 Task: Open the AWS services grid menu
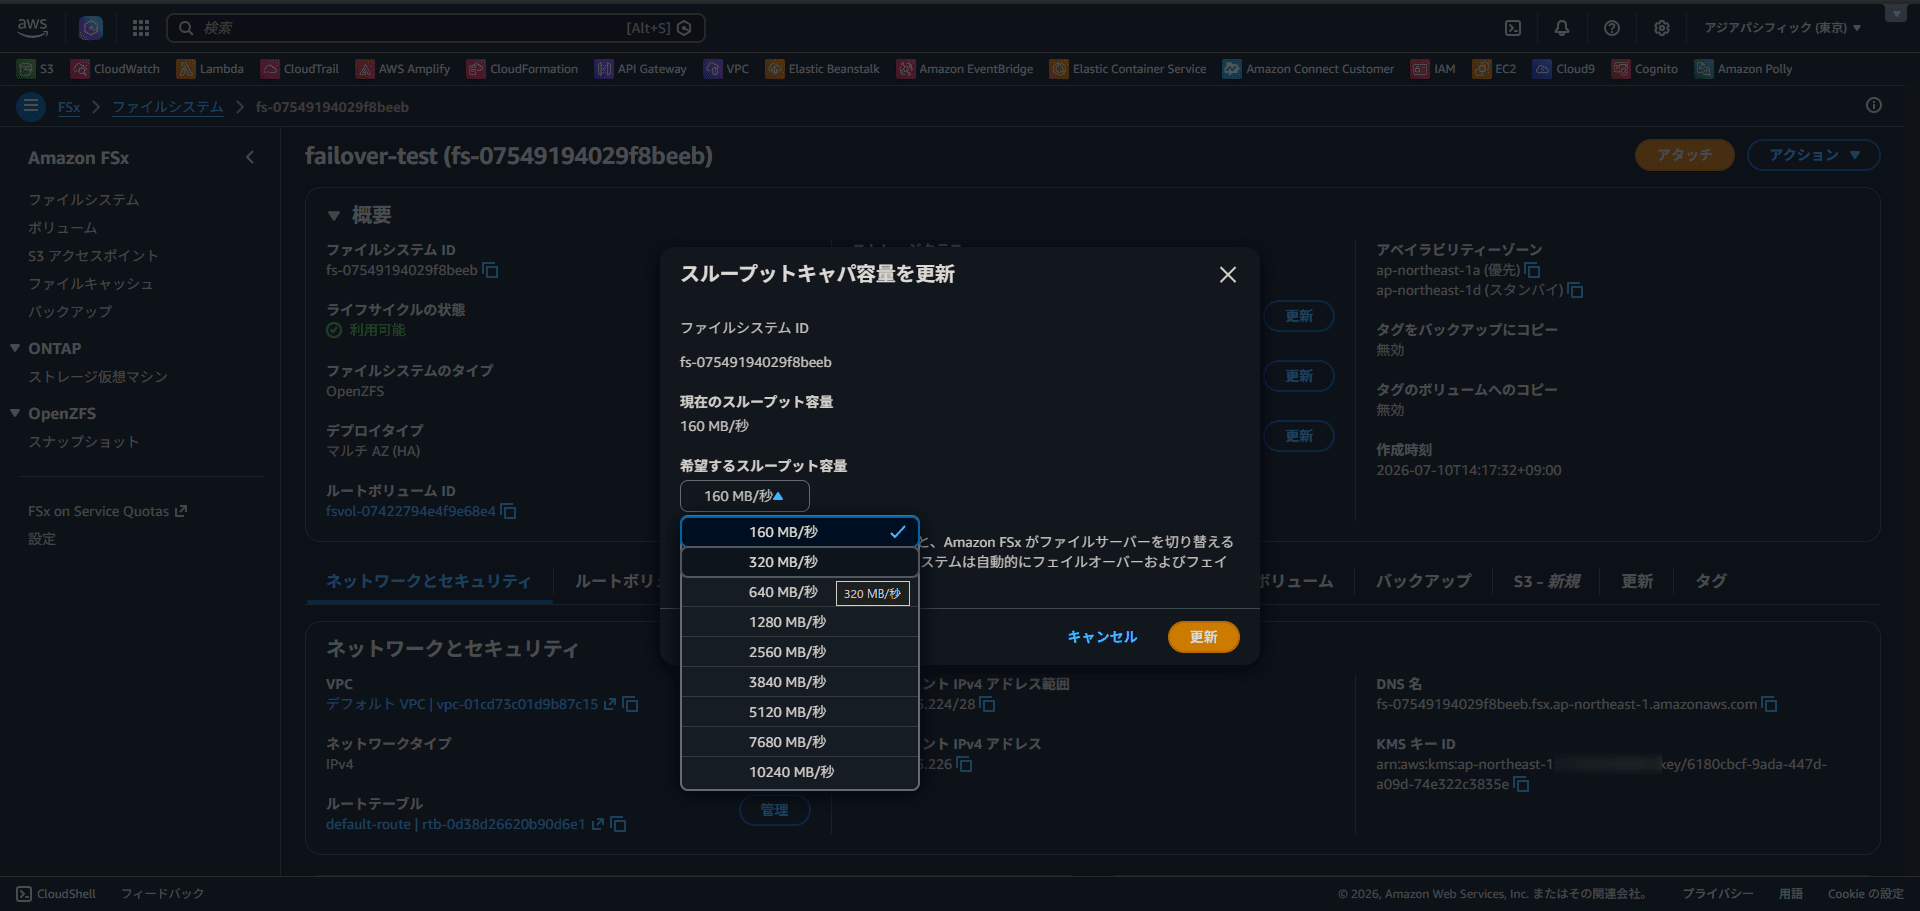[141, 28]
